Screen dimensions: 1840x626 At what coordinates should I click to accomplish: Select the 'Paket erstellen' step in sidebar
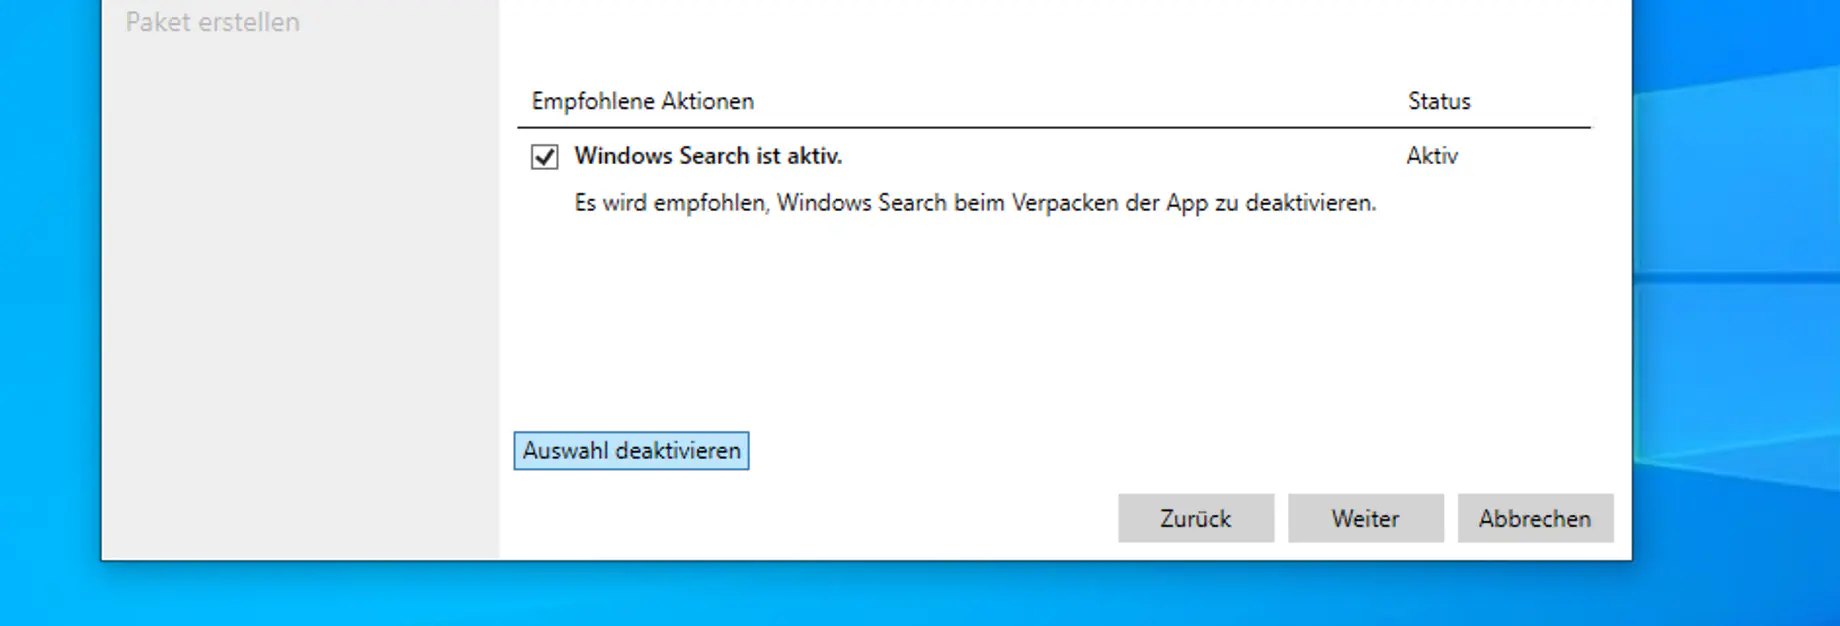pyautogui.click(x=213, y=22)
